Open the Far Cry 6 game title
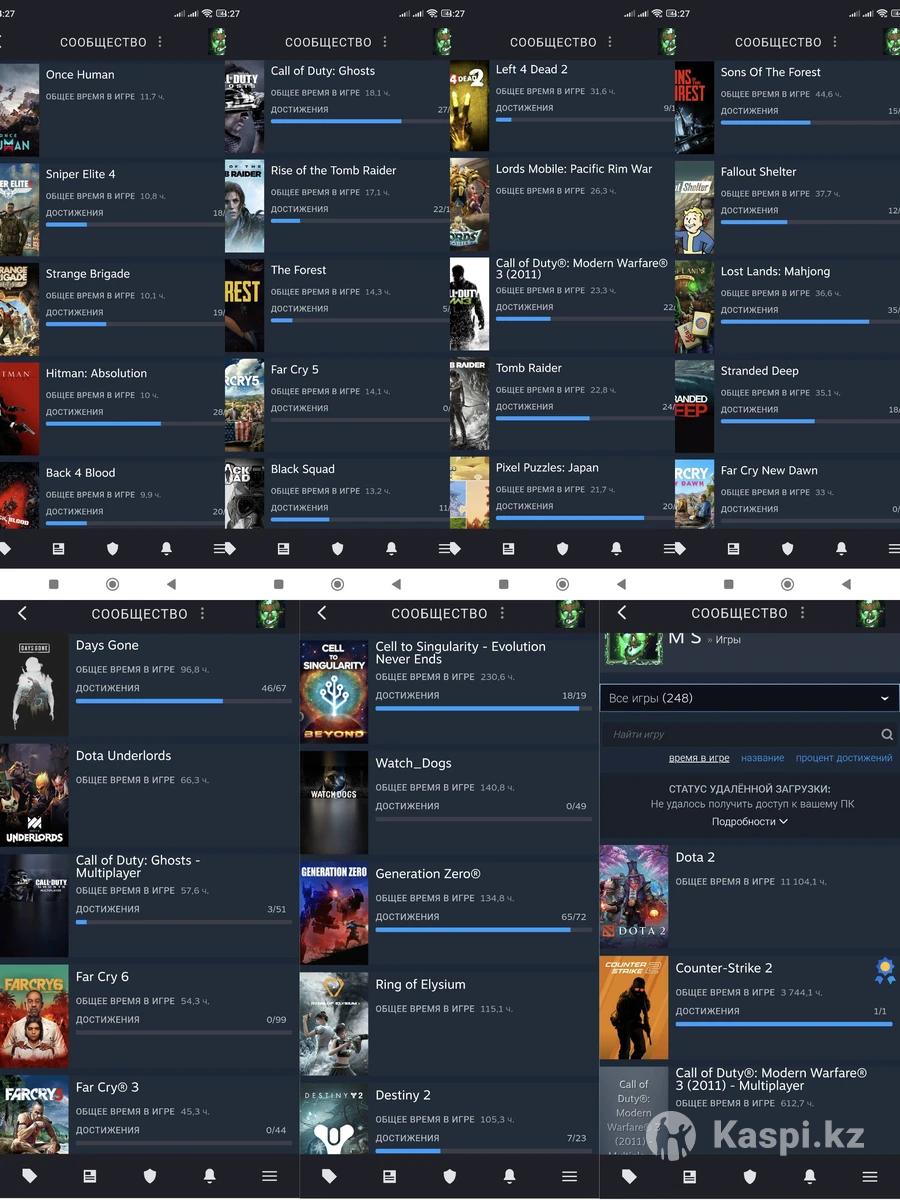 click(x=102, y=977)
